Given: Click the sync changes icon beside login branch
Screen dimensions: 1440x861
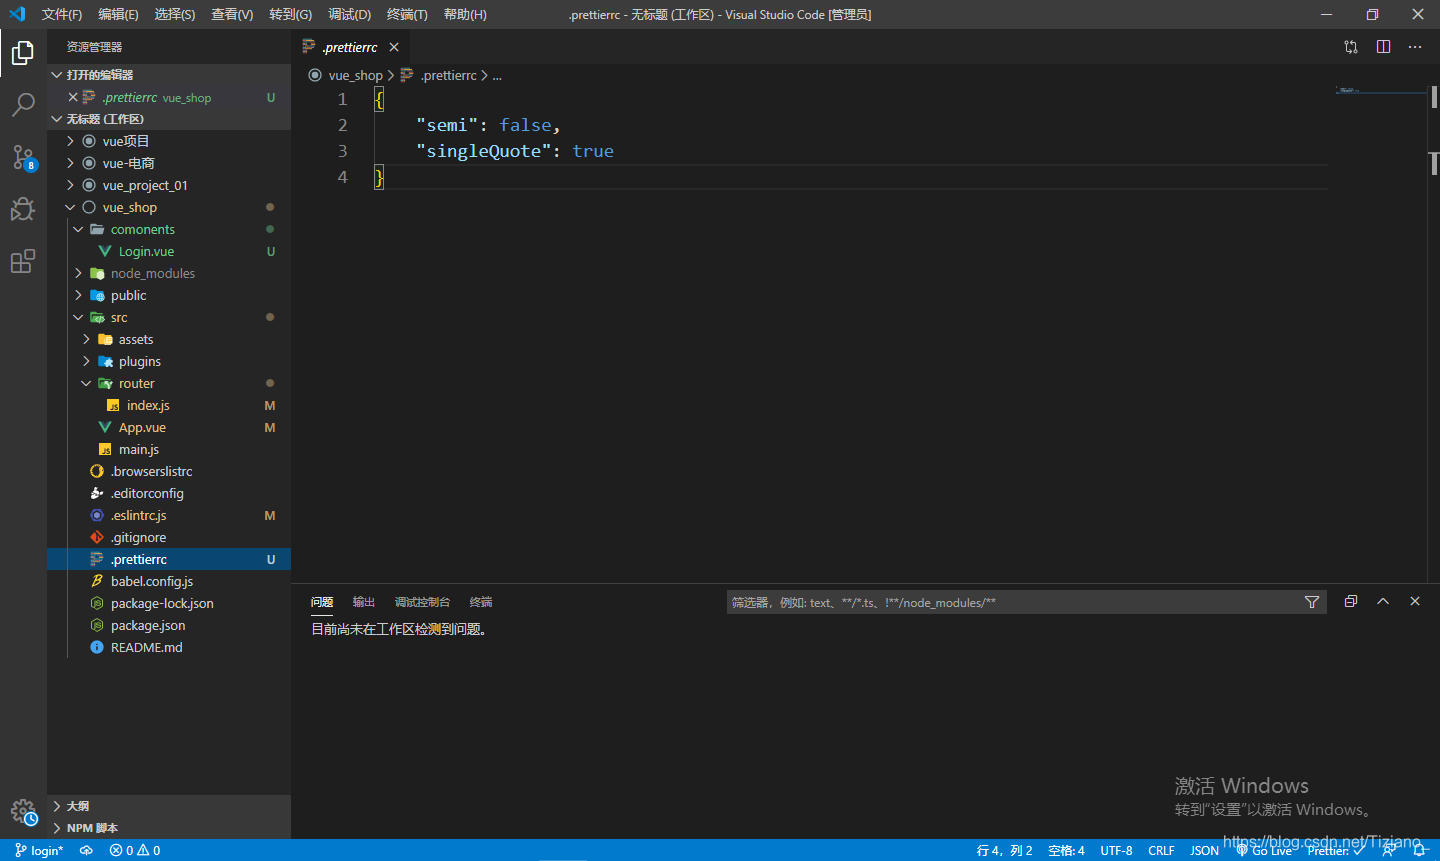Looking at the screenshot, I should pyautogui.click(x=86, y=849).
